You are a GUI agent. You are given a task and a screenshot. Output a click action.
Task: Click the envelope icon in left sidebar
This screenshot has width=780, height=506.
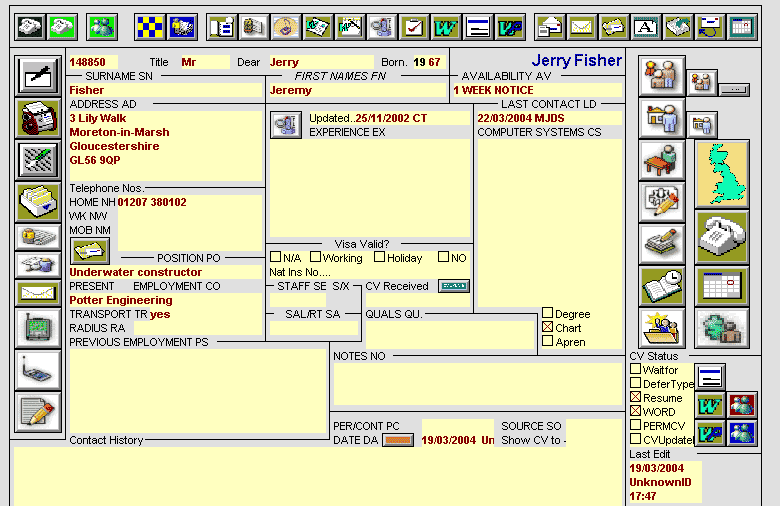38,293
